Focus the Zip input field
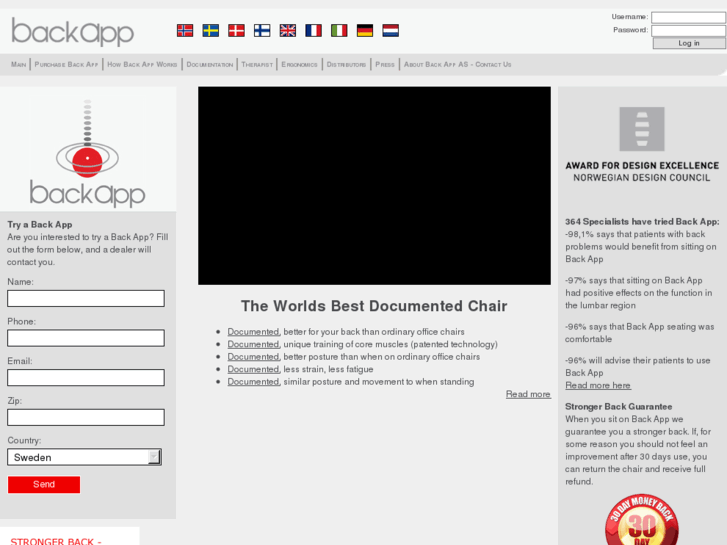Viewport: 727px width, 545px height. point(86,417)
